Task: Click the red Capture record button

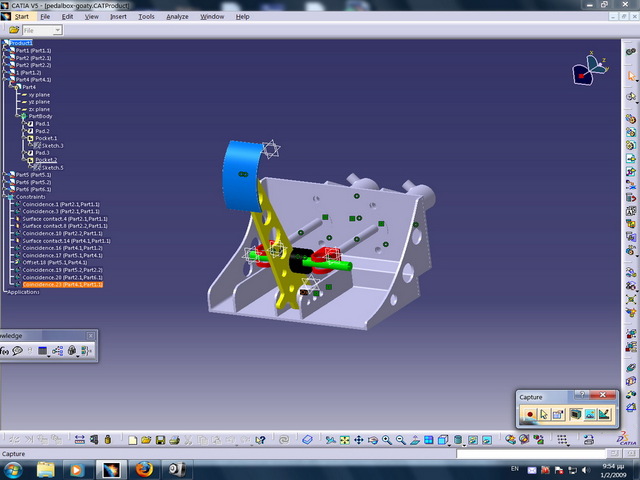Action: click(x=530, y=414)
